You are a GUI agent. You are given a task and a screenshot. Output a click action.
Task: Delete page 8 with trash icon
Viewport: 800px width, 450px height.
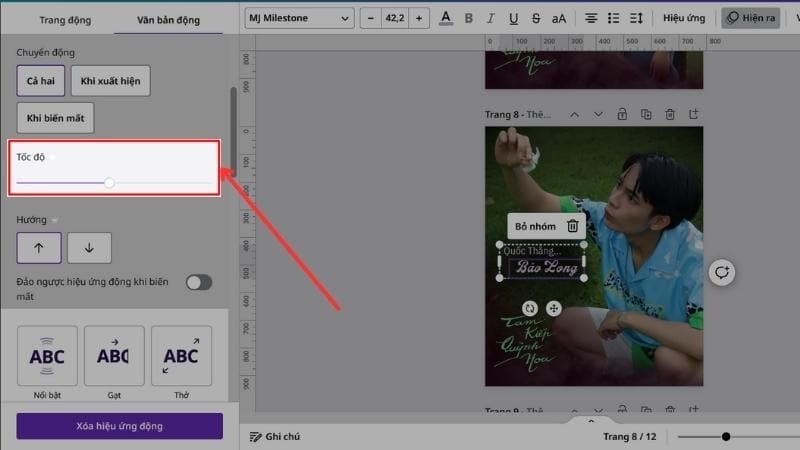coord(670,115)
